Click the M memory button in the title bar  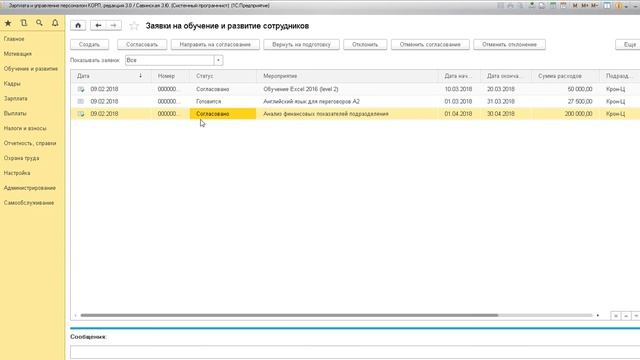(575, 6)
